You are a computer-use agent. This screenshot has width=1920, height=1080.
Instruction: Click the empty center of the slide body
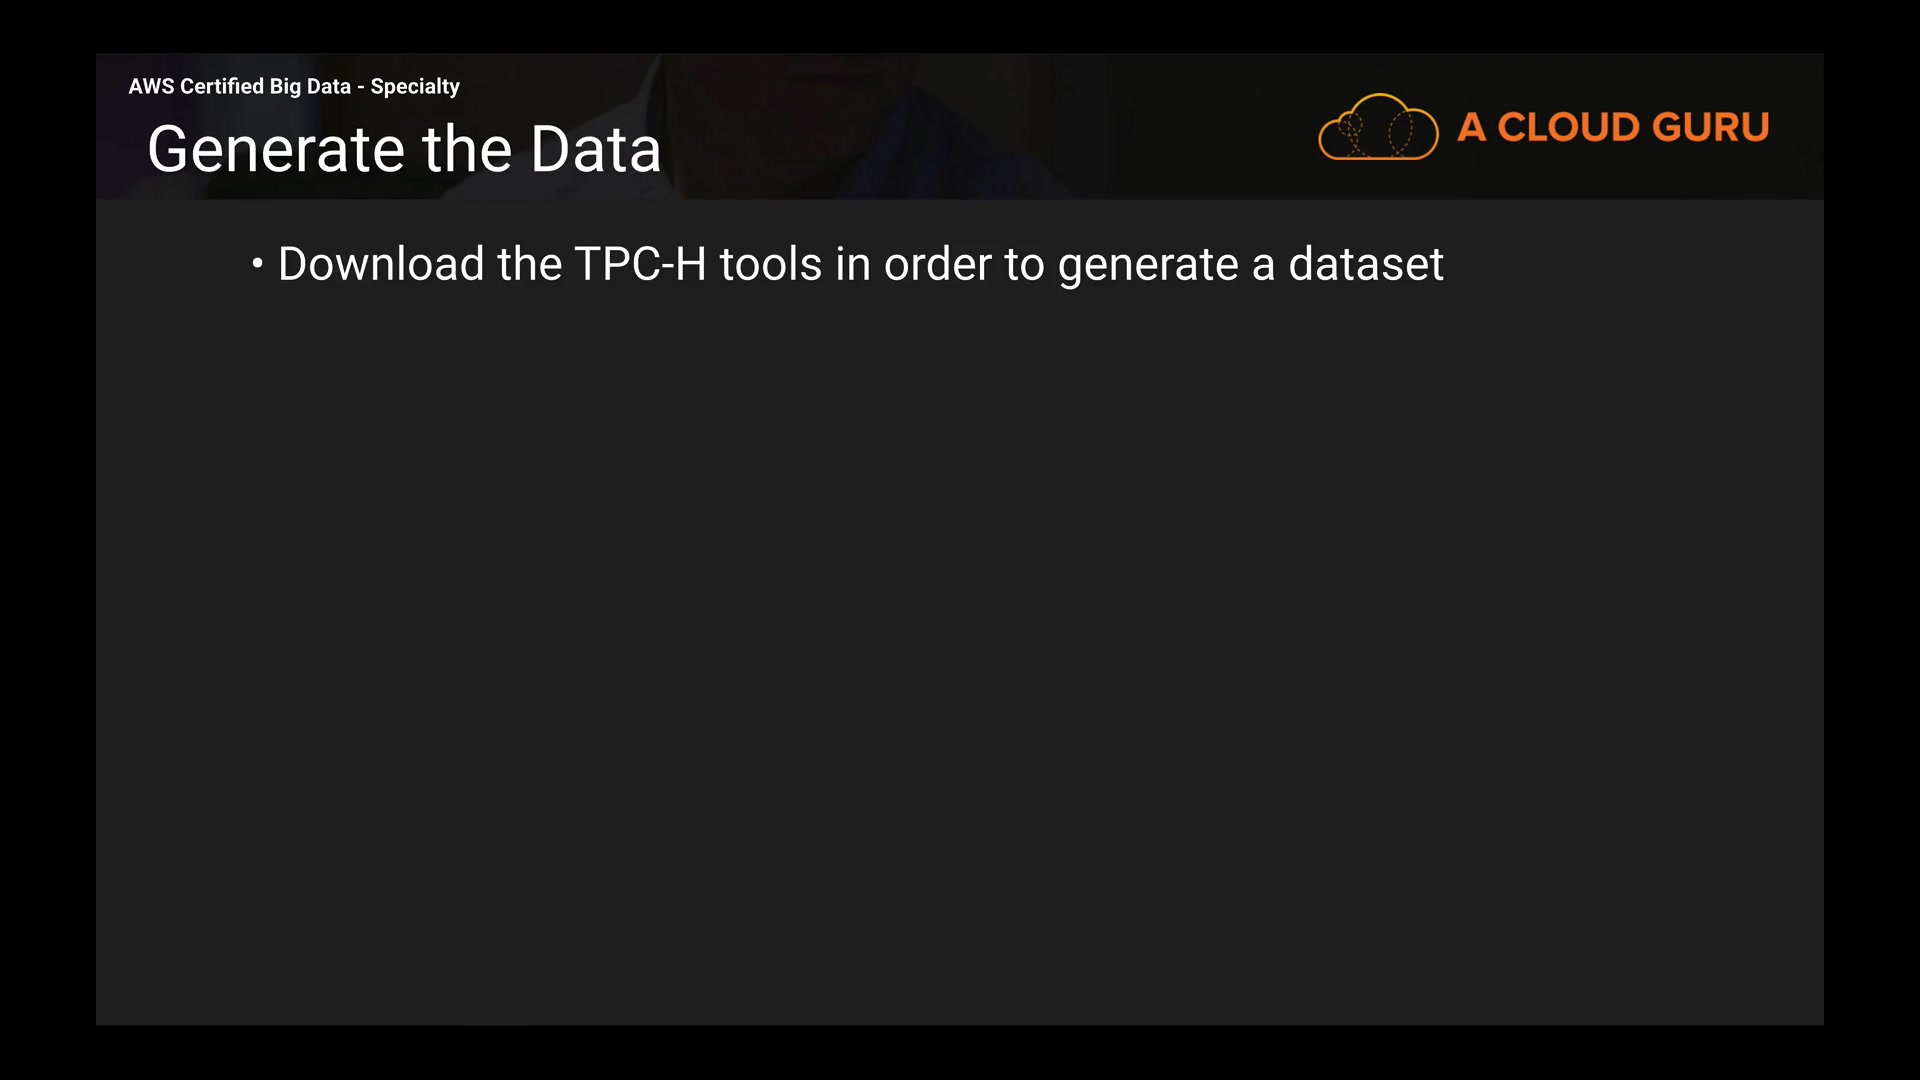960,620
